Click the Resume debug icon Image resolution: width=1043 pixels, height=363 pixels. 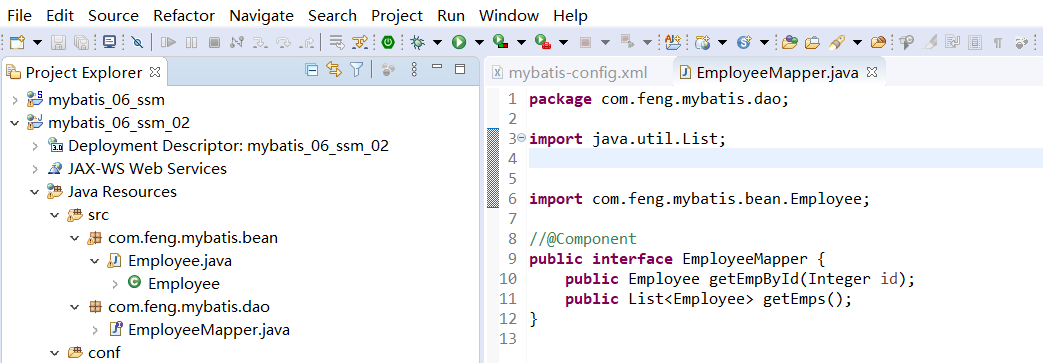pos(168,43)
